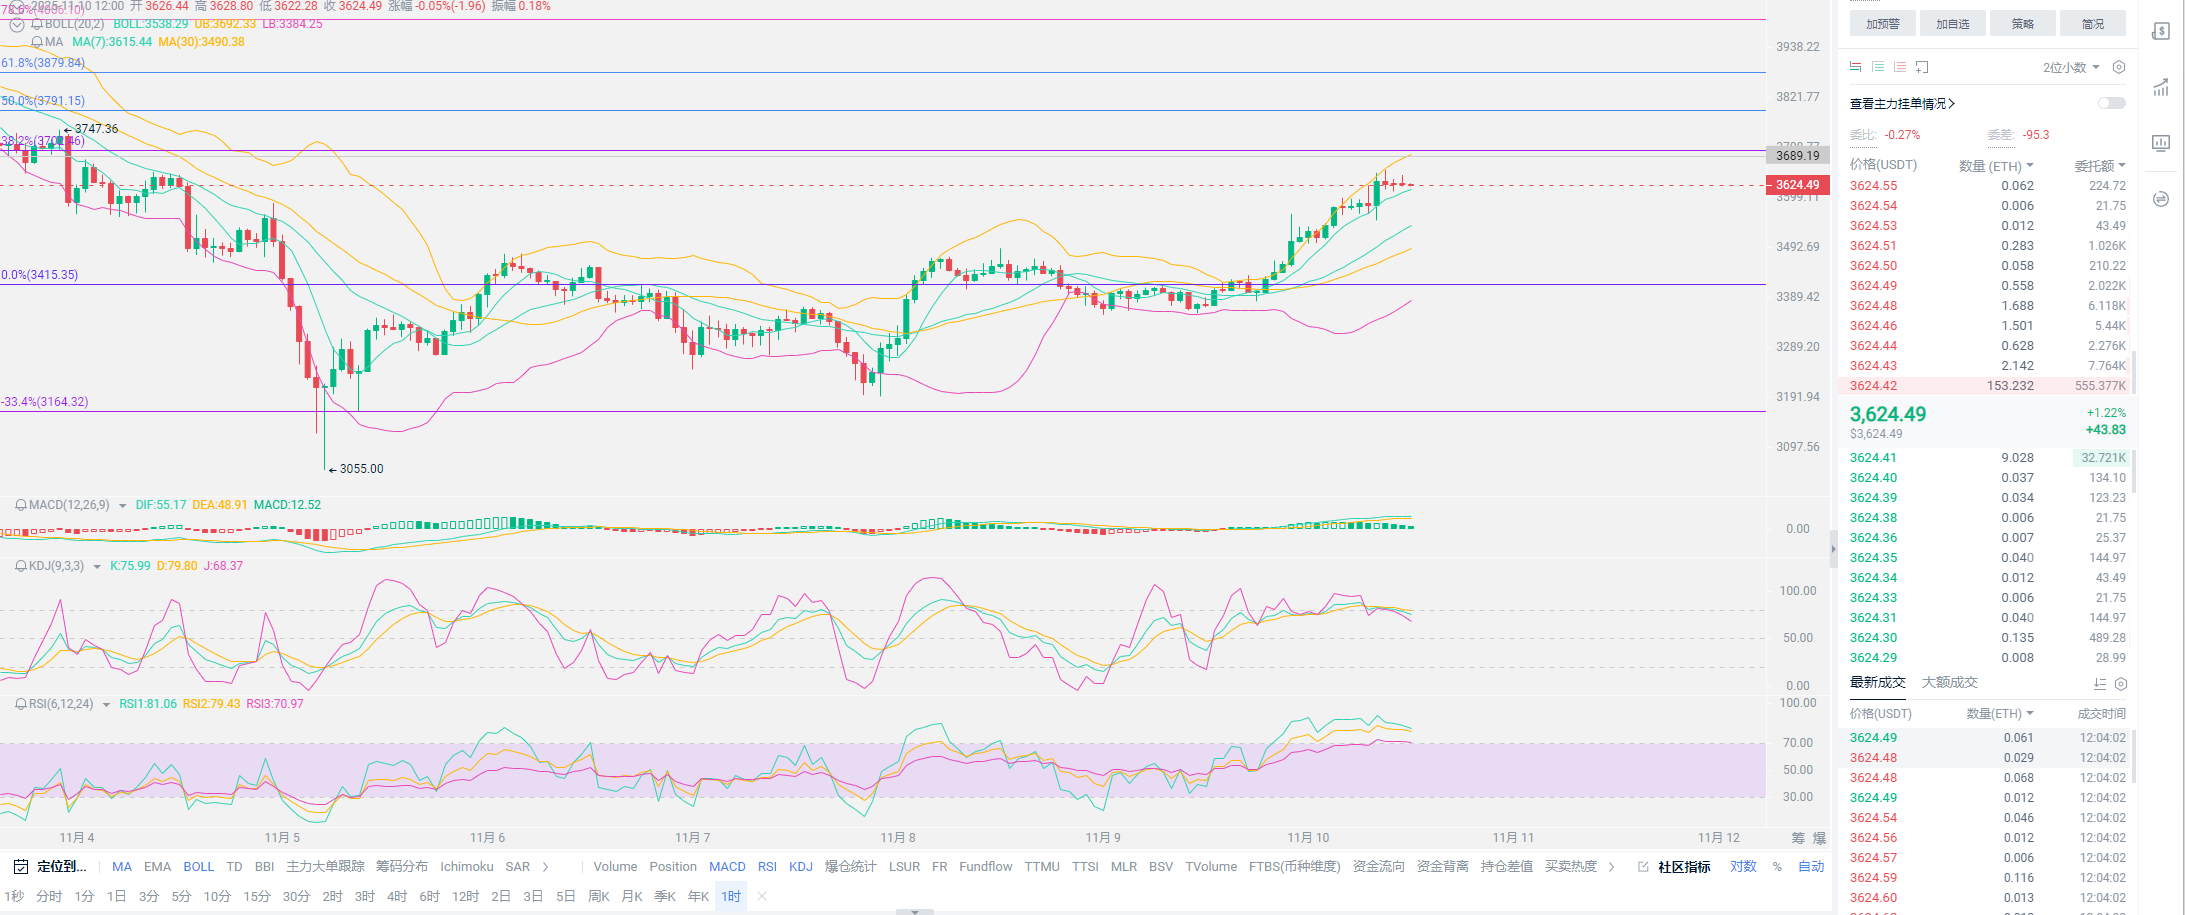Click the 加自选 button

pyautogui.click(x=1952, y=24)
